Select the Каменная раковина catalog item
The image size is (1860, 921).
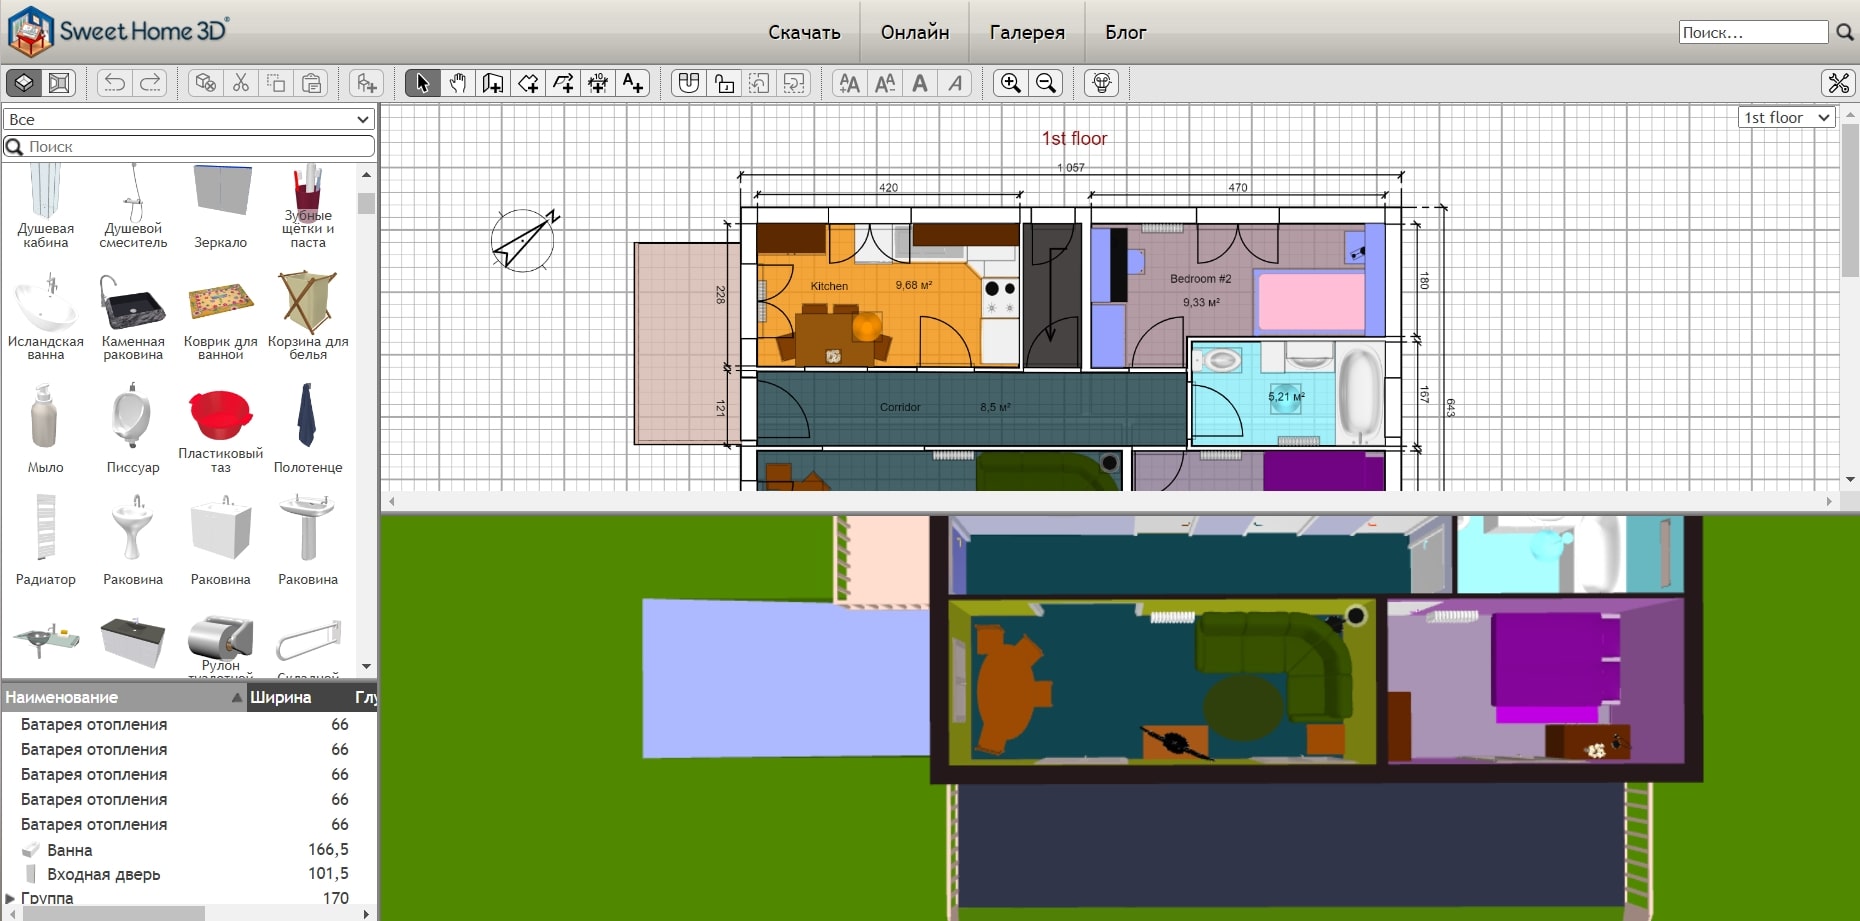(x=133, y=315)
